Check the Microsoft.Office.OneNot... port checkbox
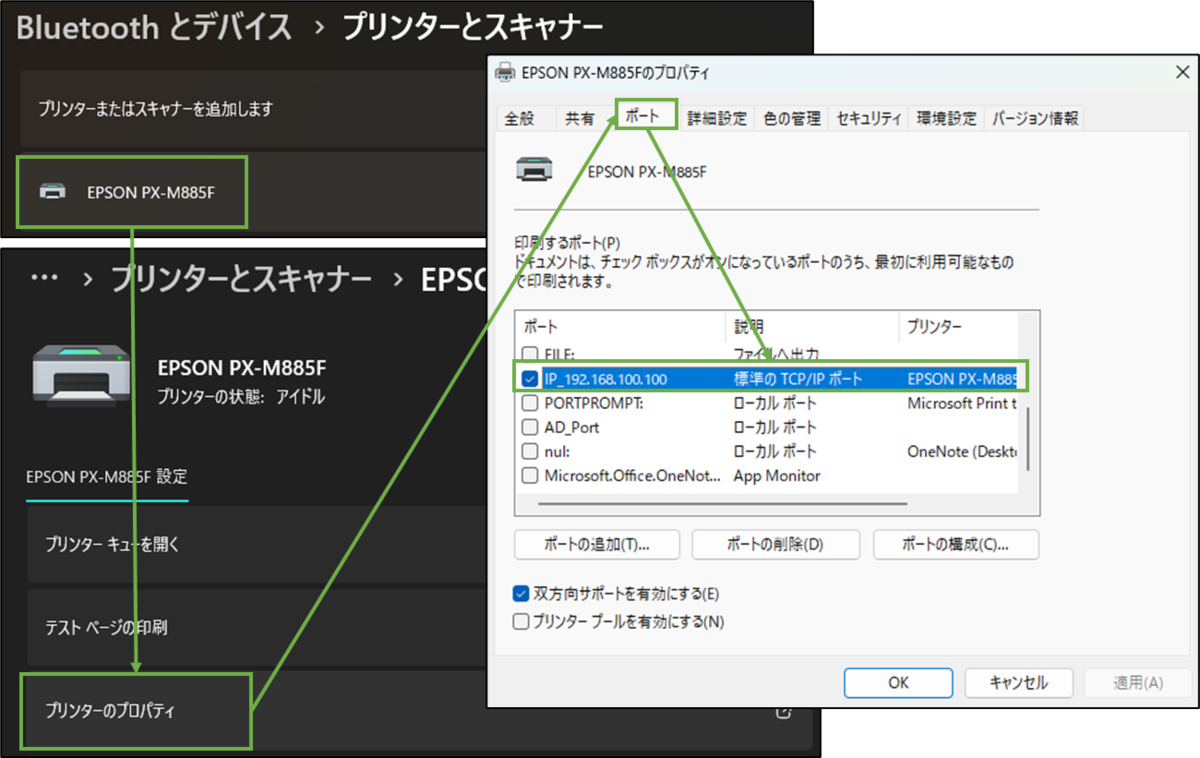This screenshot has height=758, width=1200. click(x=531, y=475)
